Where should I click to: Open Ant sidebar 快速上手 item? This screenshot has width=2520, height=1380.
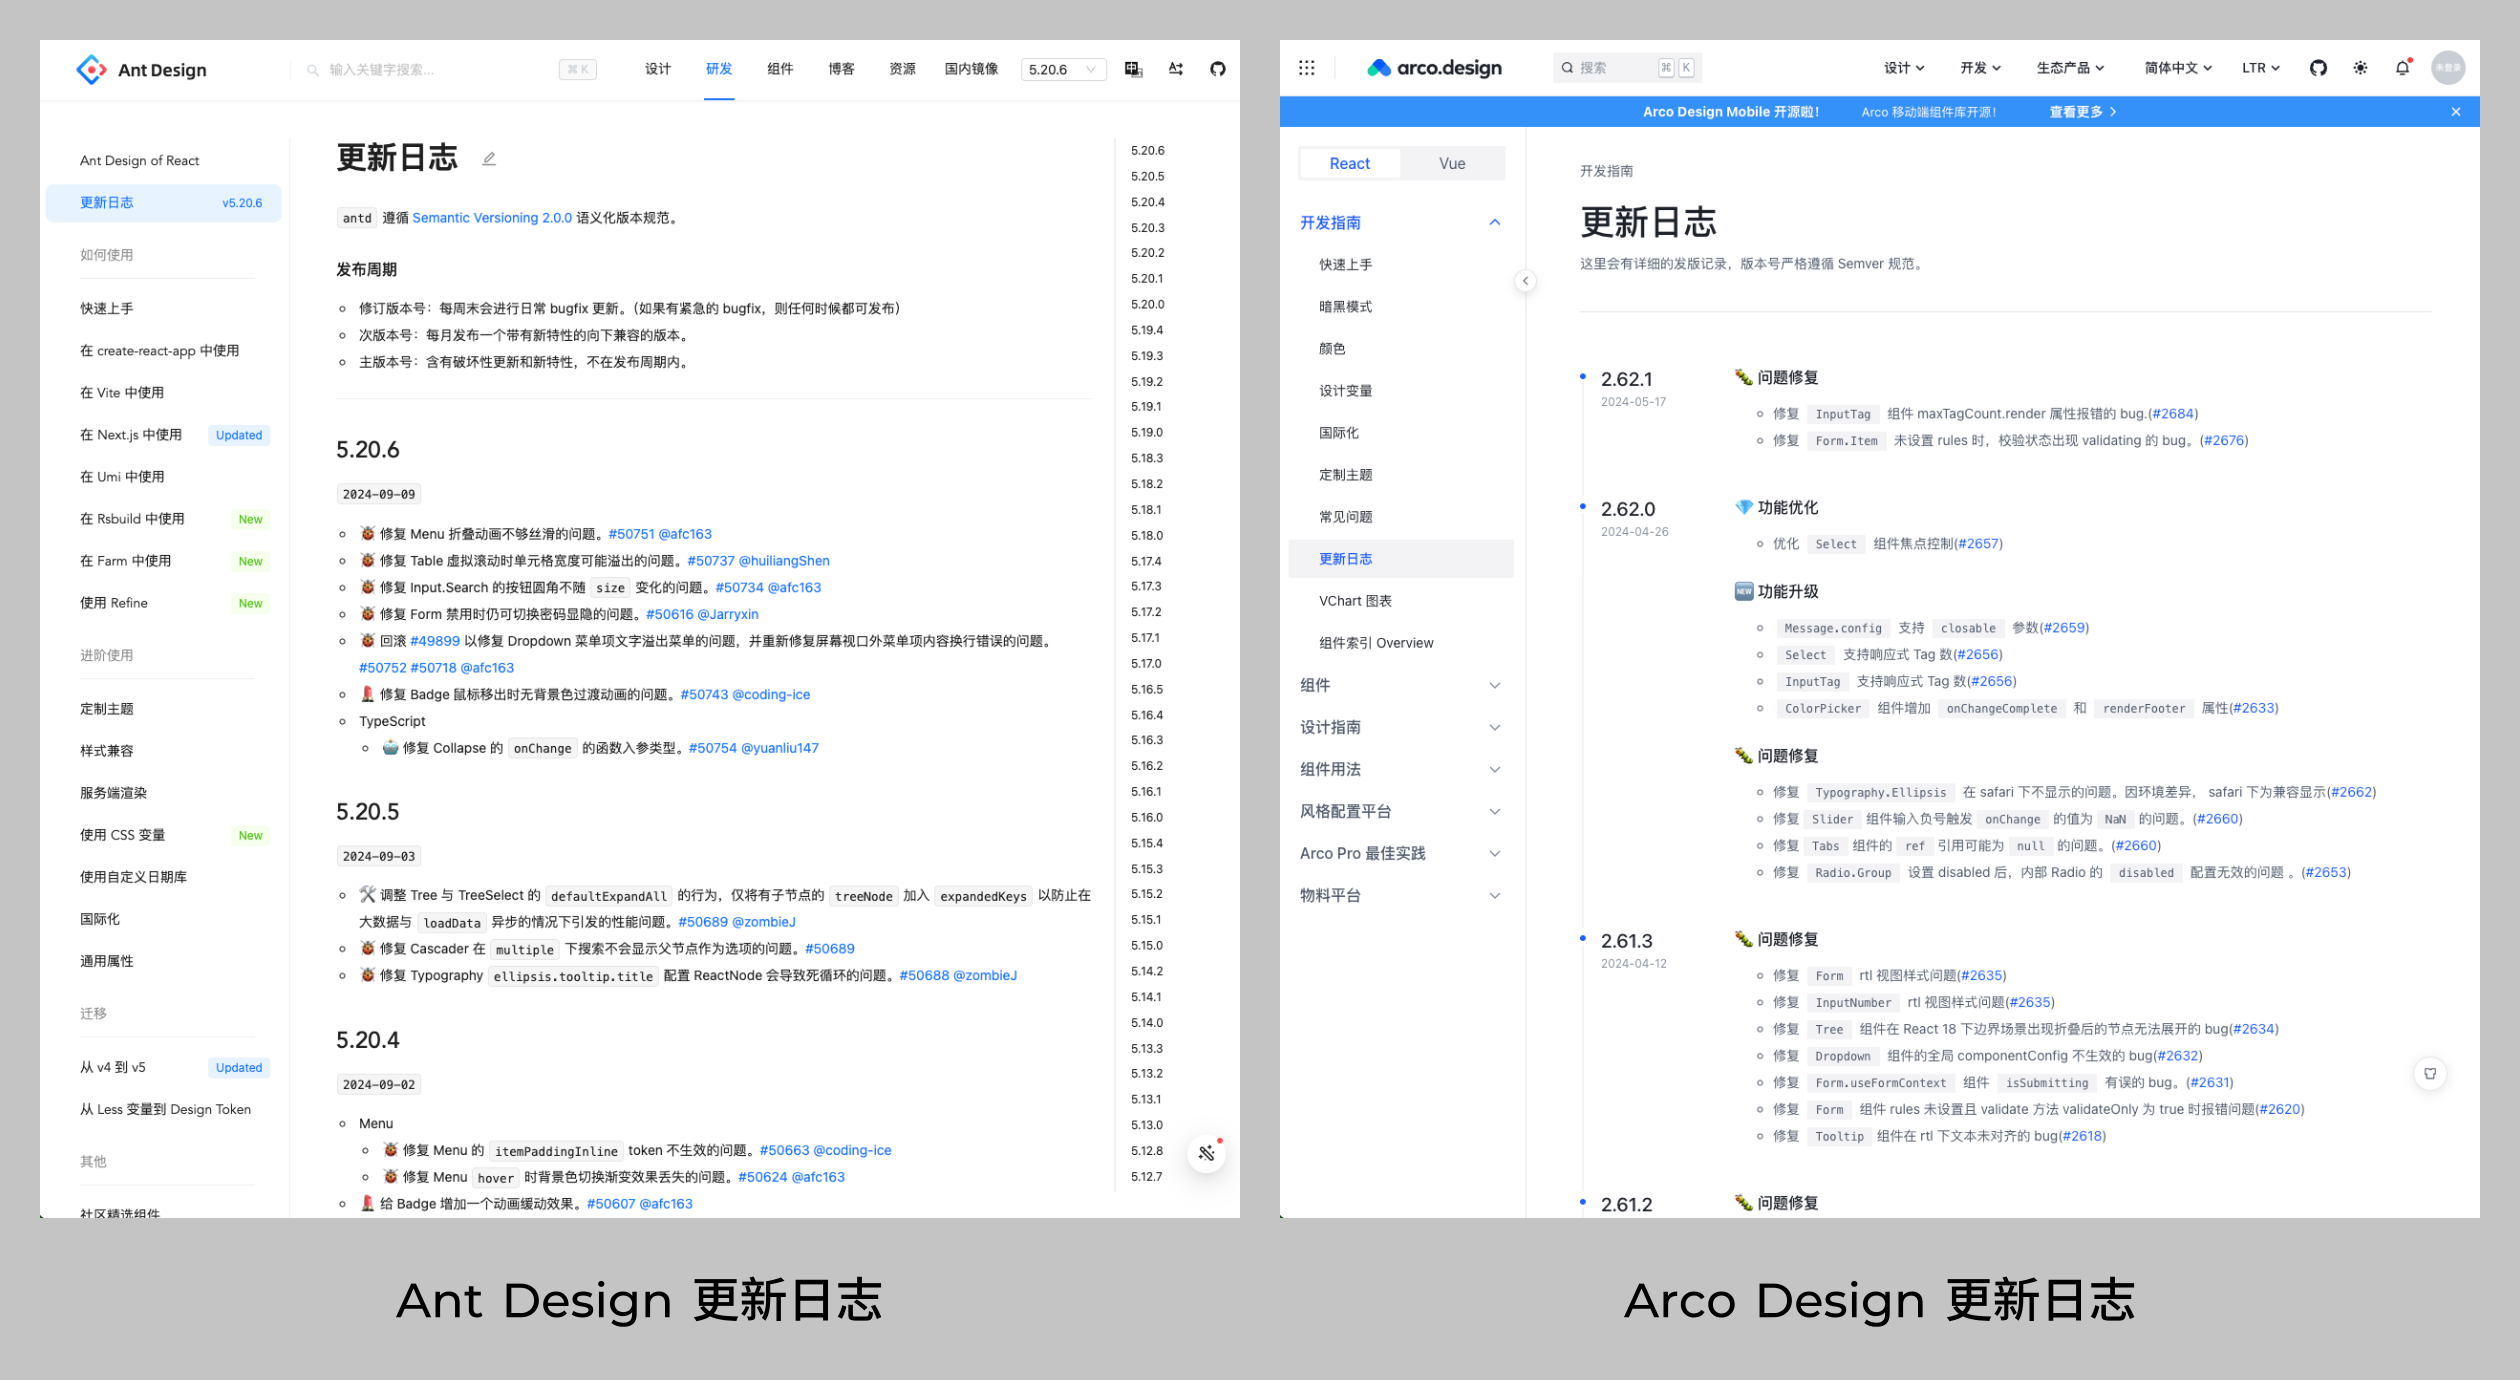164,309
